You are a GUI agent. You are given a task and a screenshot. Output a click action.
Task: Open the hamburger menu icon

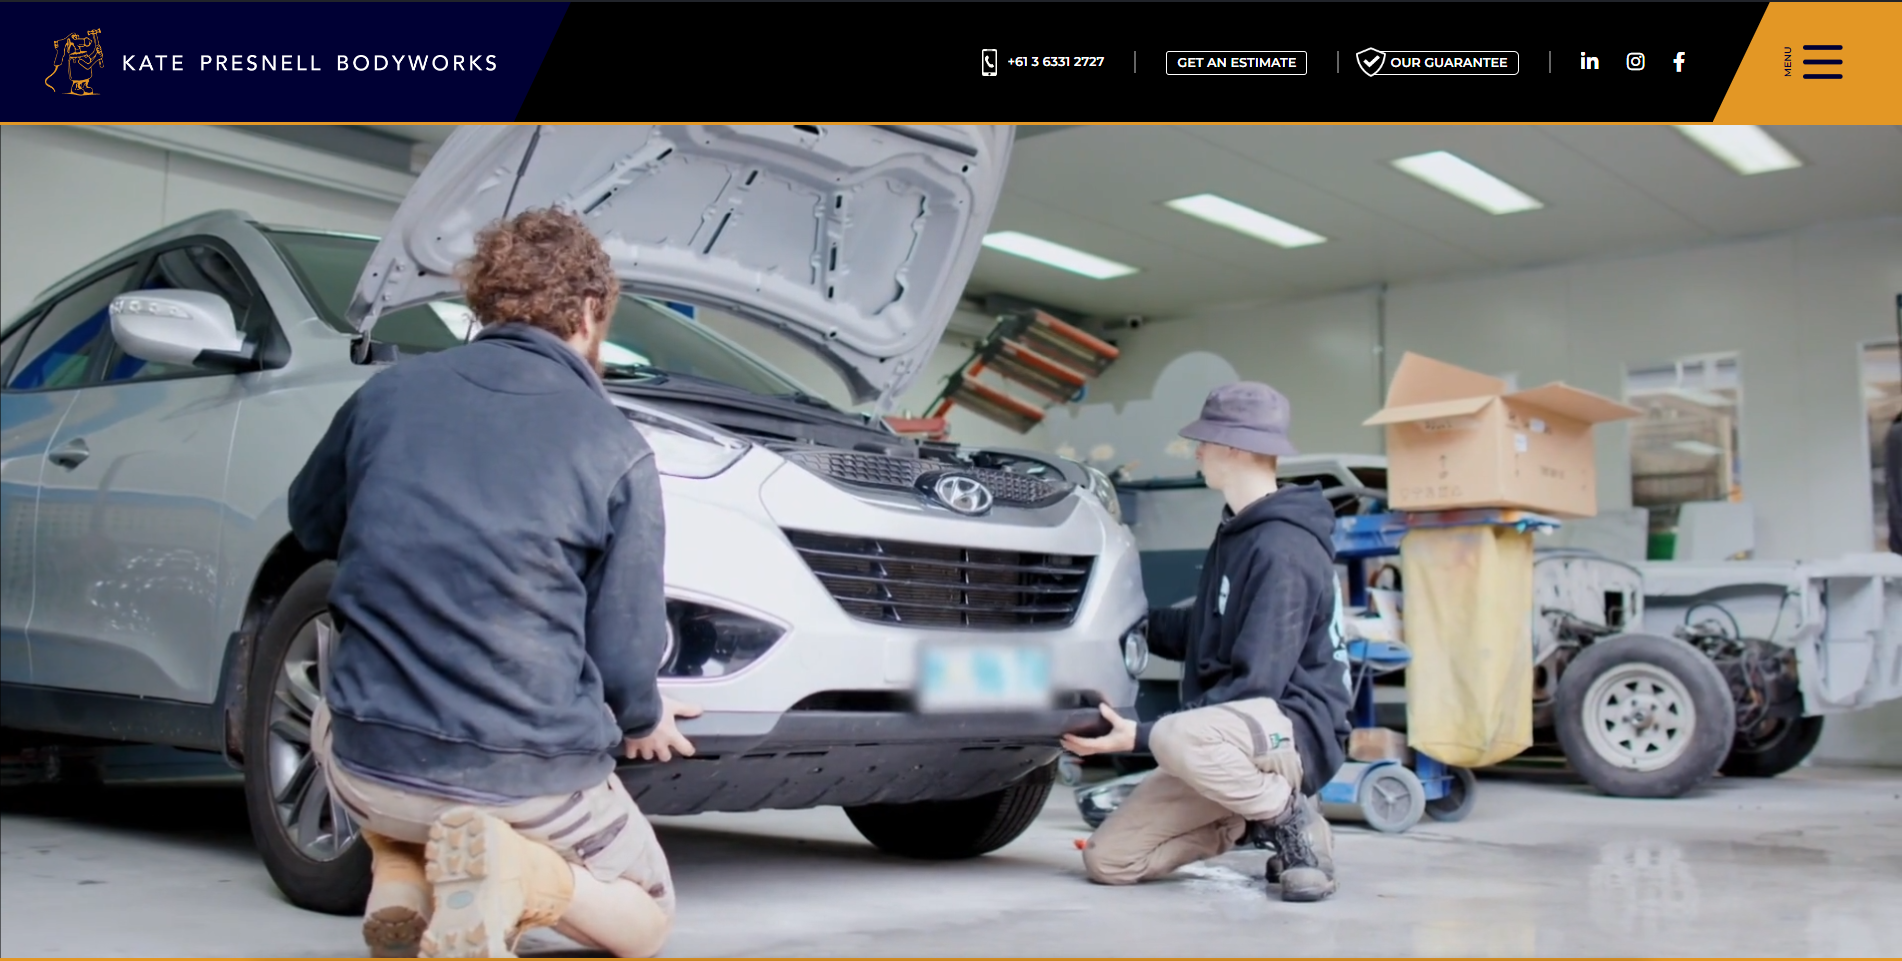pyautogui.click(x=1822, y=62)
